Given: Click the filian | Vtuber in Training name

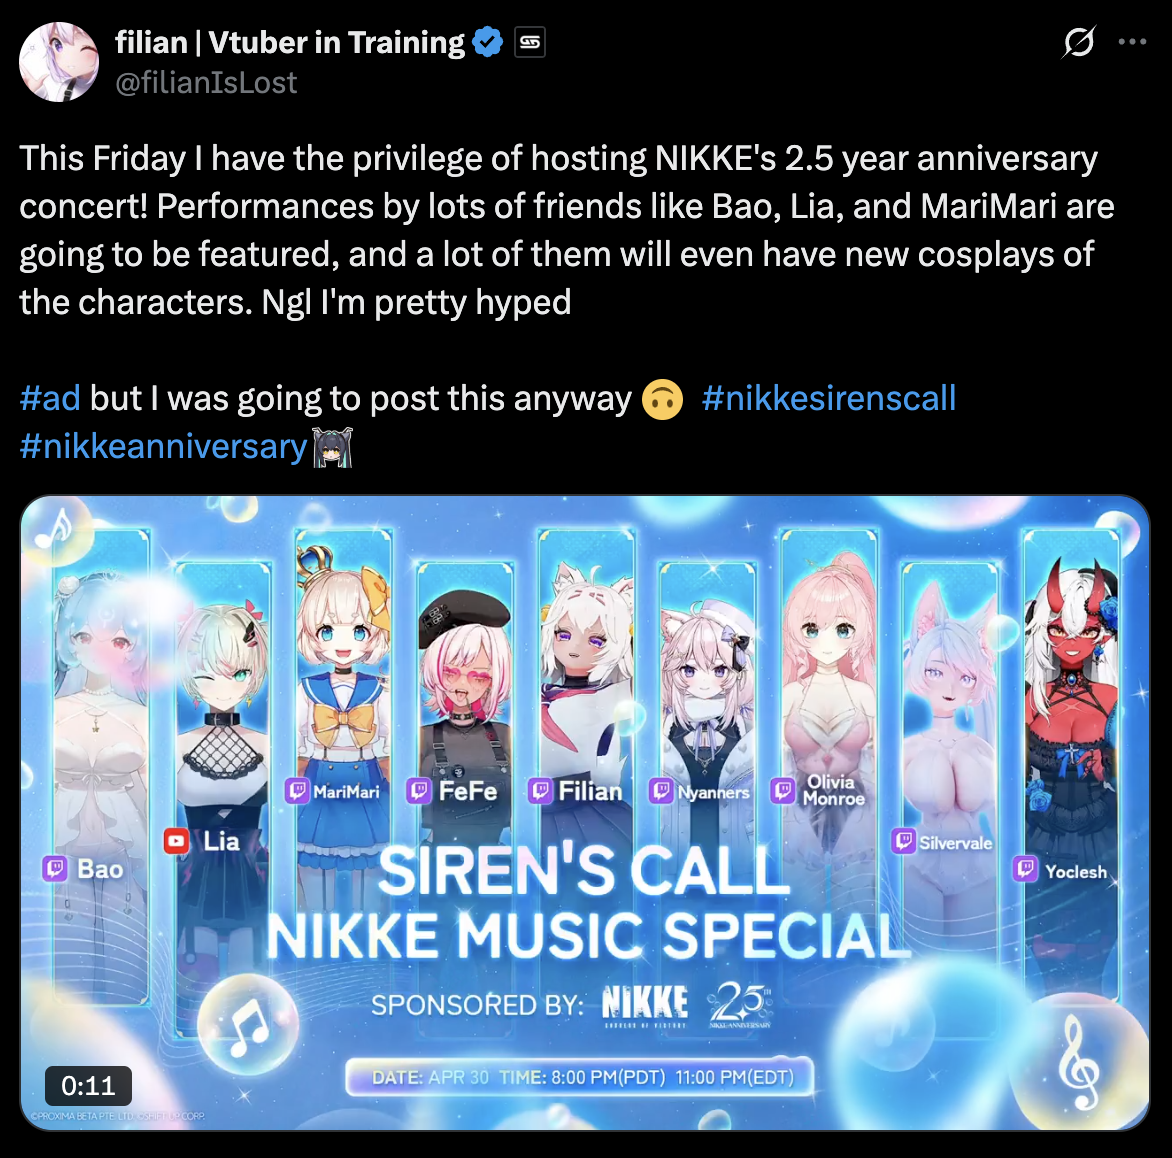Looking at the screenshot, I should point(290,43).
